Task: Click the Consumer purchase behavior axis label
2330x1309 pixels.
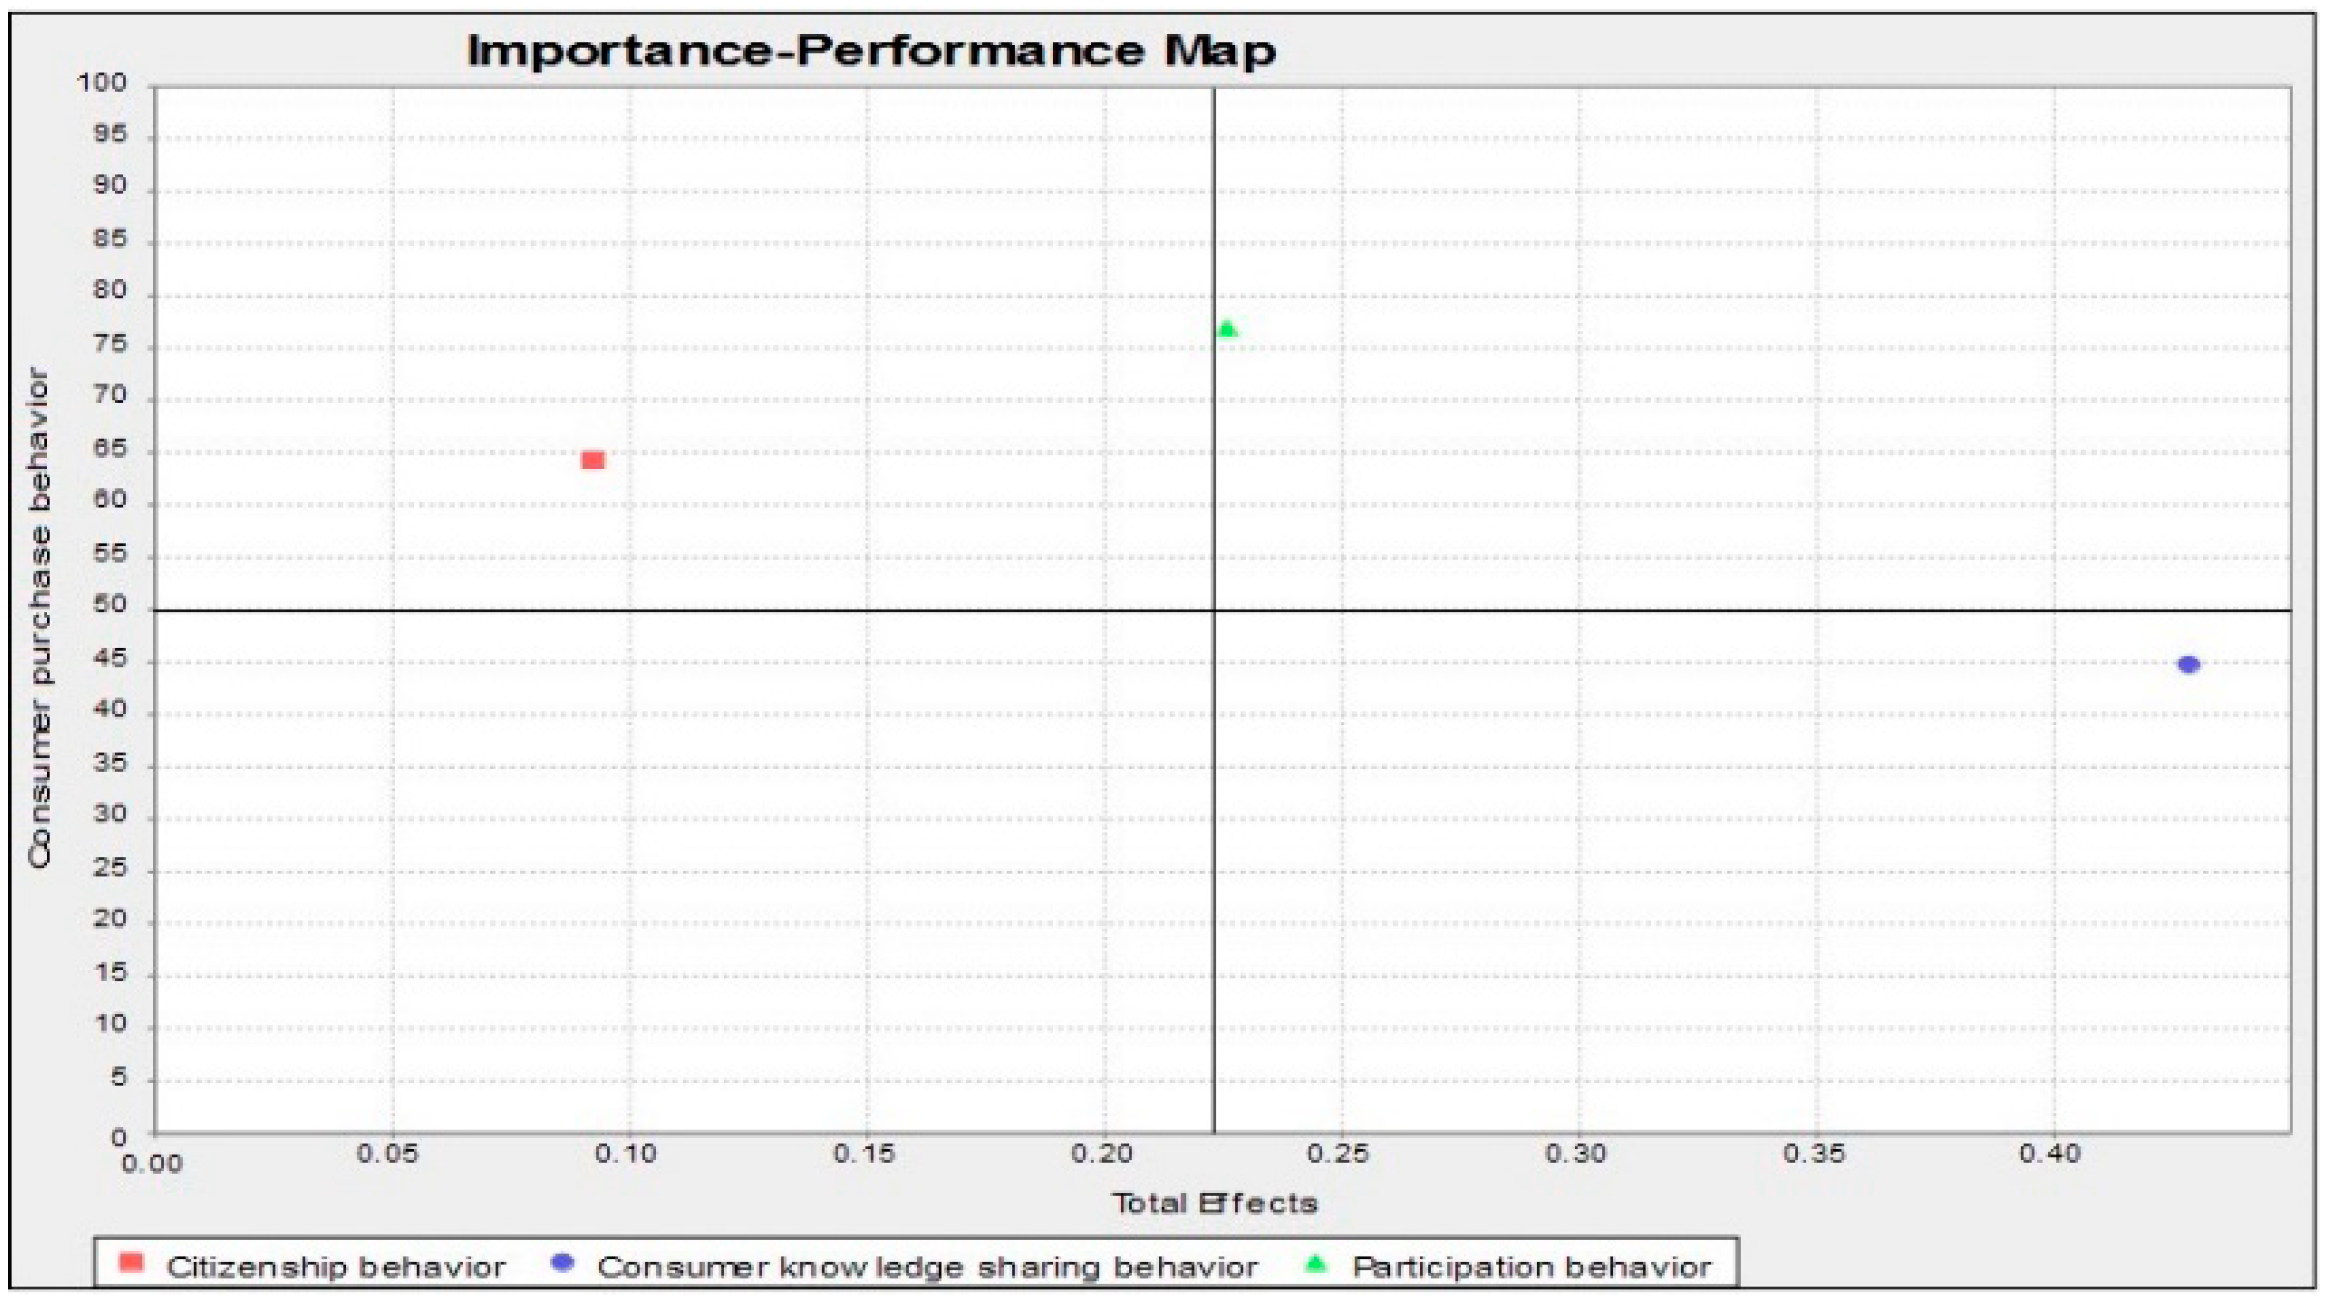Action: tap(38, 618)
